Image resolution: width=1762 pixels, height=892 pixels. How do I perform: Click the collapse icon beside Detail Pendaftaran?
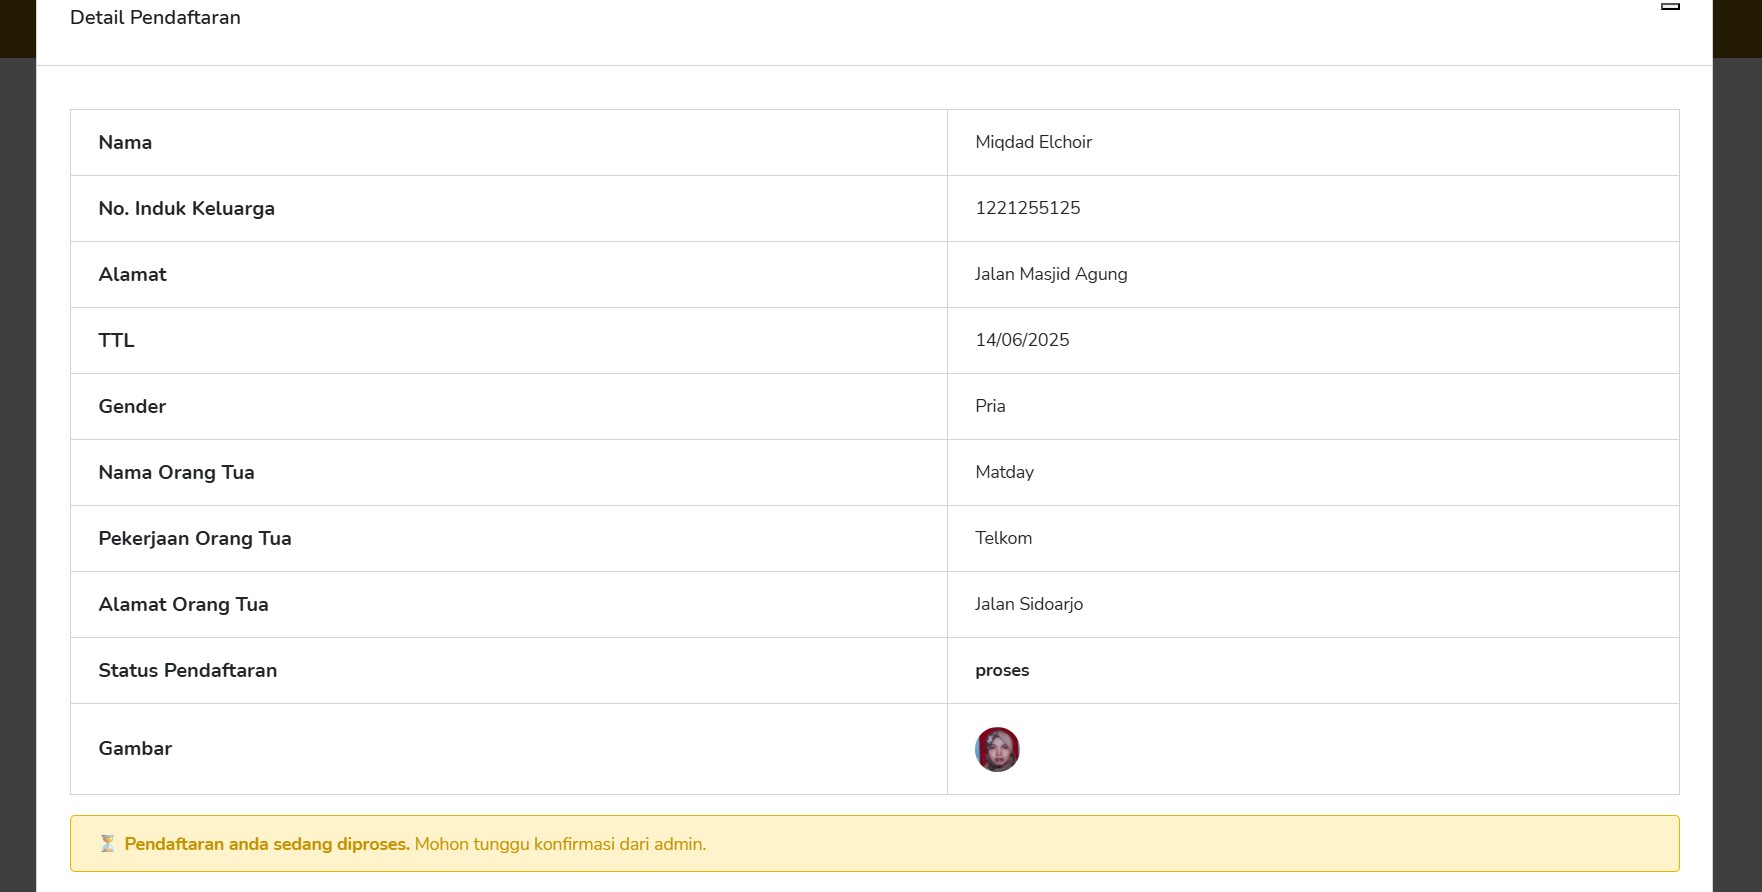(1670, 7)
